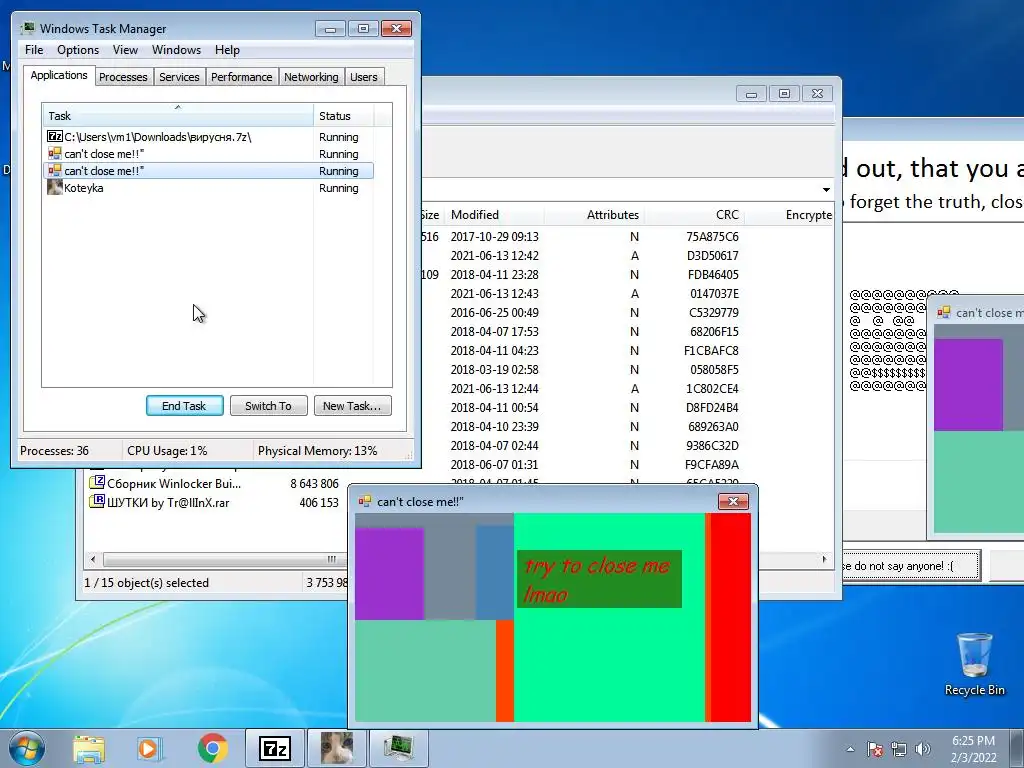
Task: Open Windows menu in Task Manager
Action: [176, 50]
